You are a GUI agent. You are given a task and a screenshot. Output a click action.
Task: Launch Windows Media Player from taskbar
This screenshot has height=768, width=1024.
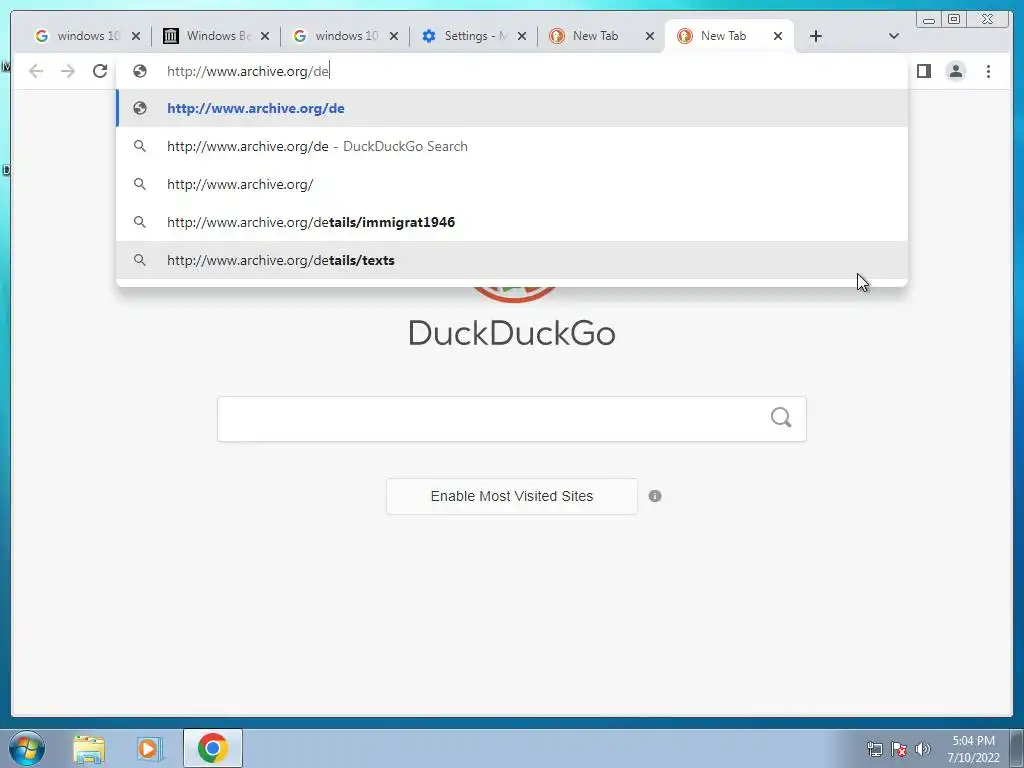pos(150,748)
